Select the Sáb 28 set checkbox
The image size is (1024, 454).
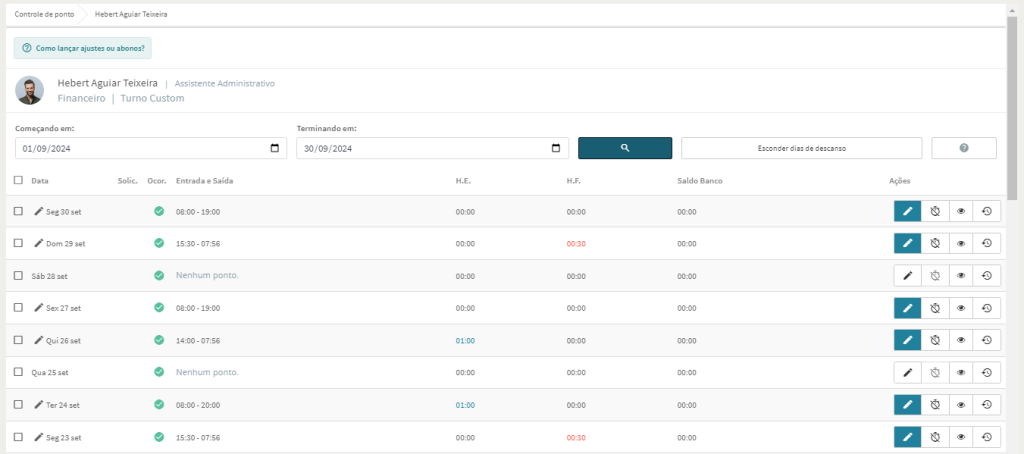pos(18,276)
